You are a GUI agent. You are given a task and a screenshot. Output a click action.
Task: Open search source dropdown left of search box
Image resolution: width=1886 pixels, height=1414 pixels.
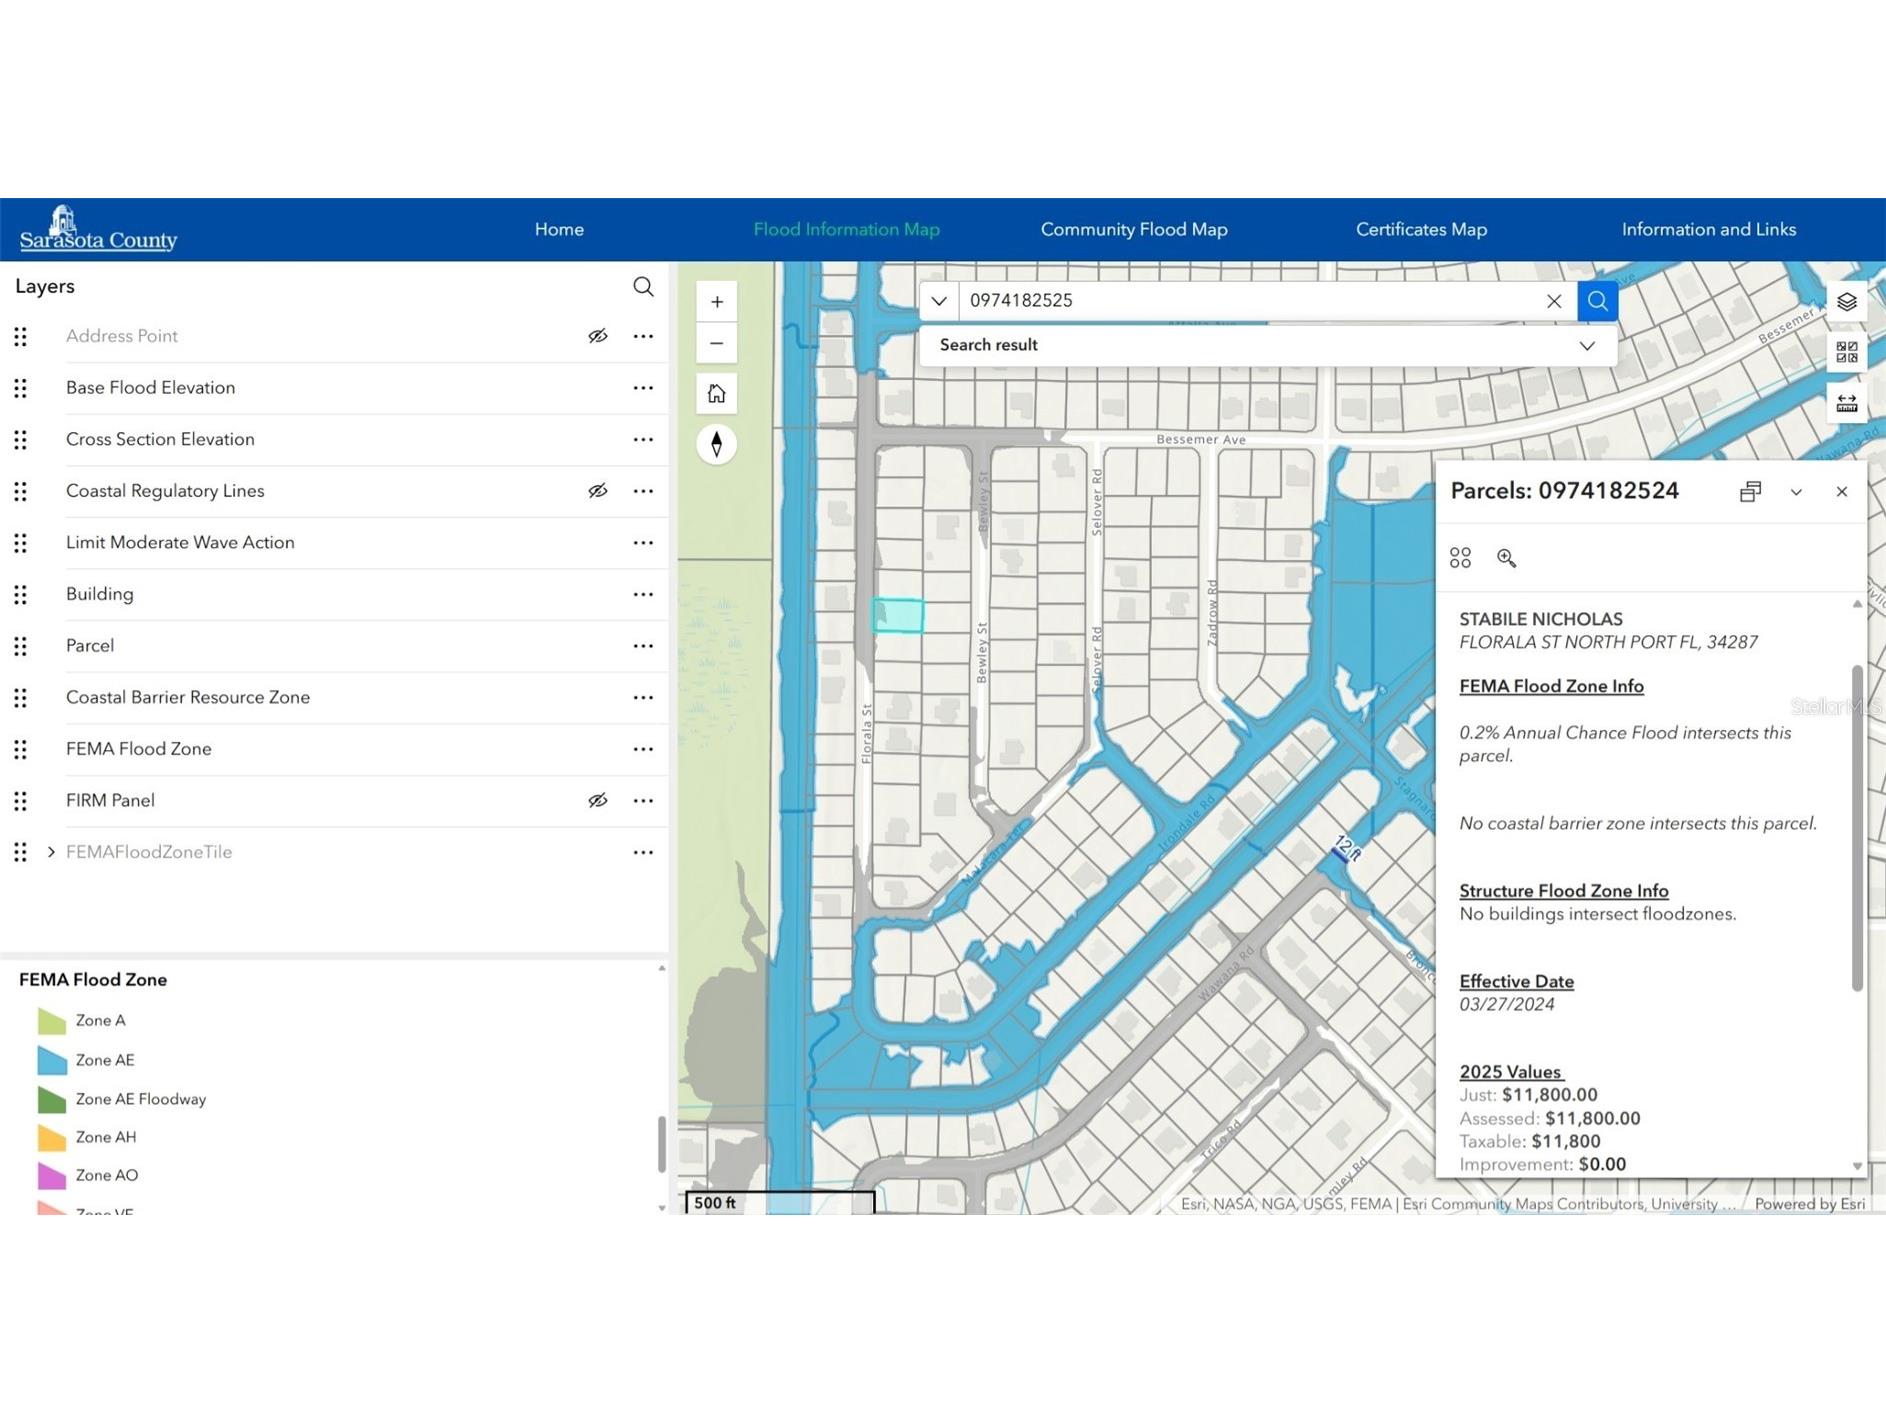(938, 301)
